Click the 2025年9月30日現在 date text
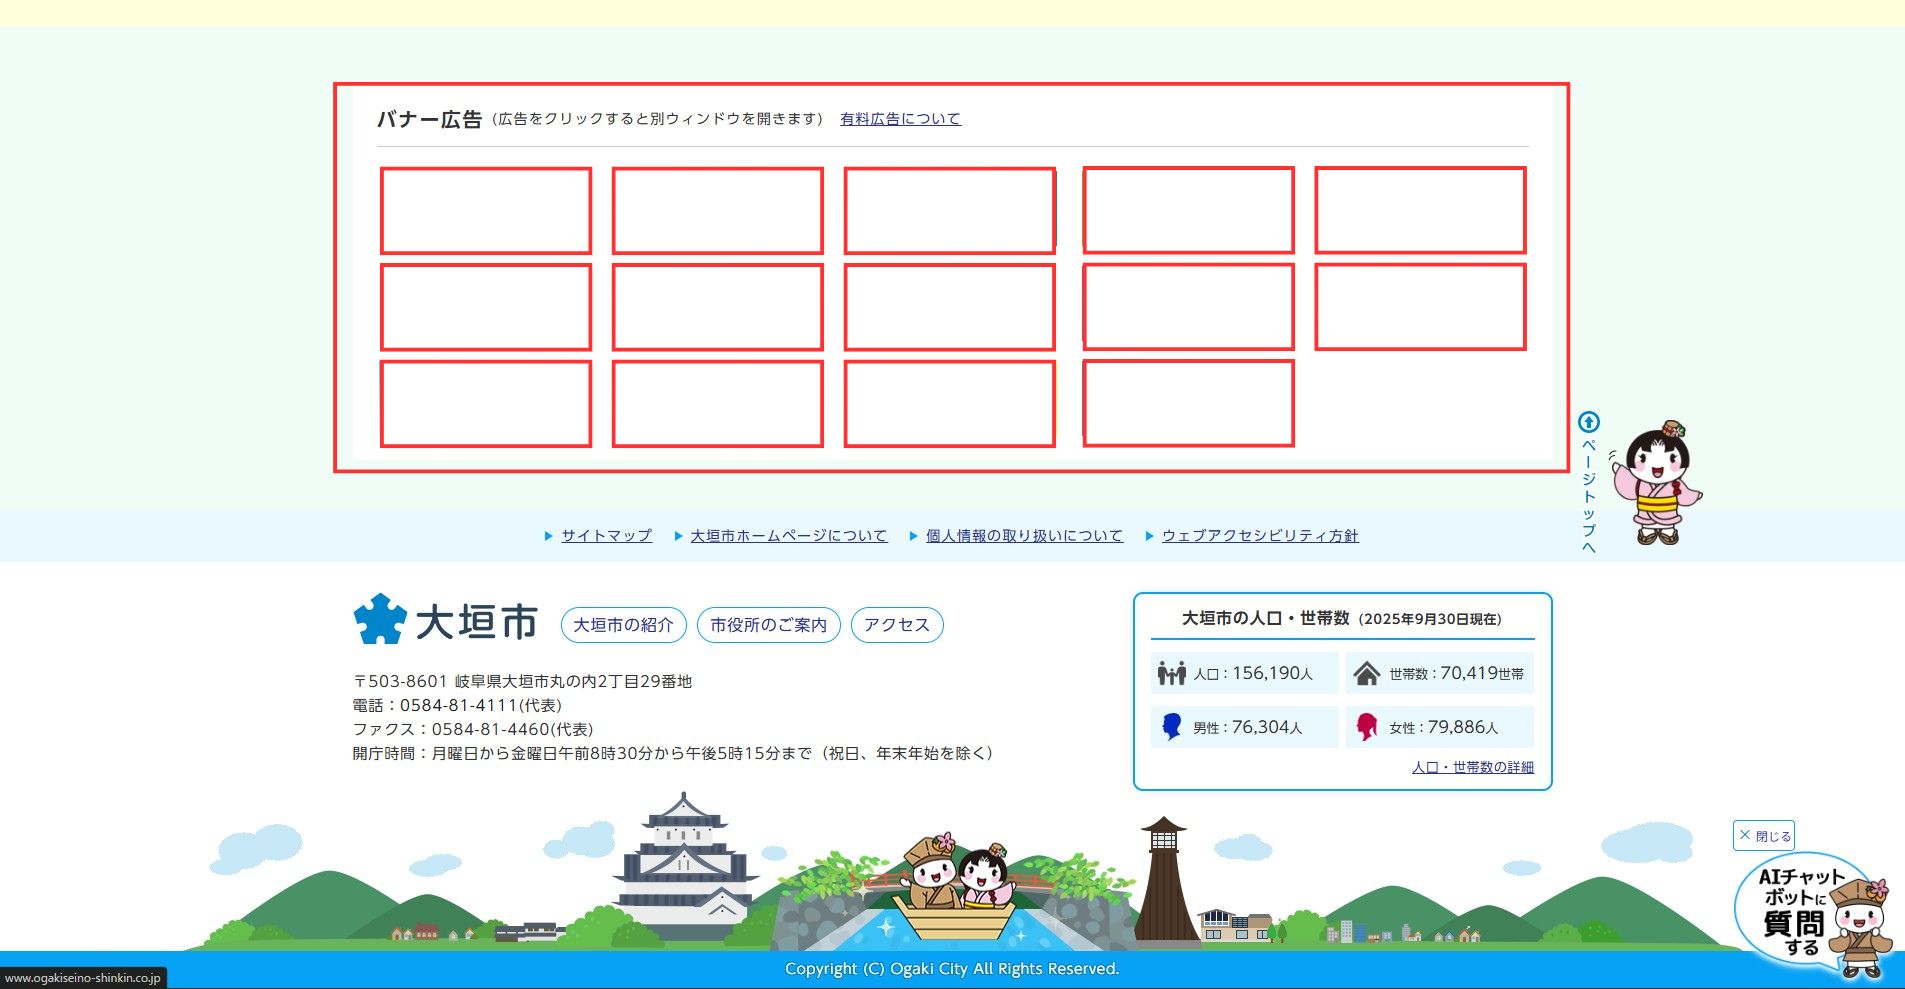This screenshot has width=1905, height=989. pos(1429,619)
